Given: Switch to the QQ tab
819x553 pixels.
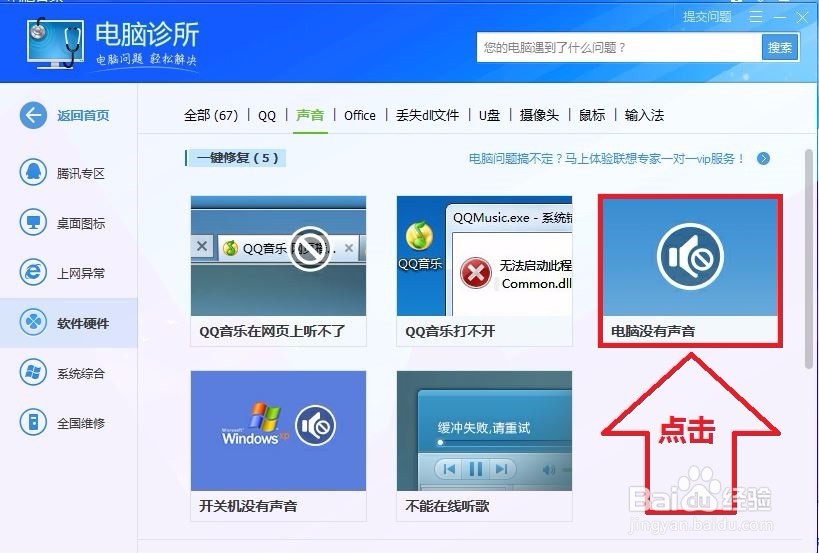Looking at the screenshot, I should pos(267,115).
